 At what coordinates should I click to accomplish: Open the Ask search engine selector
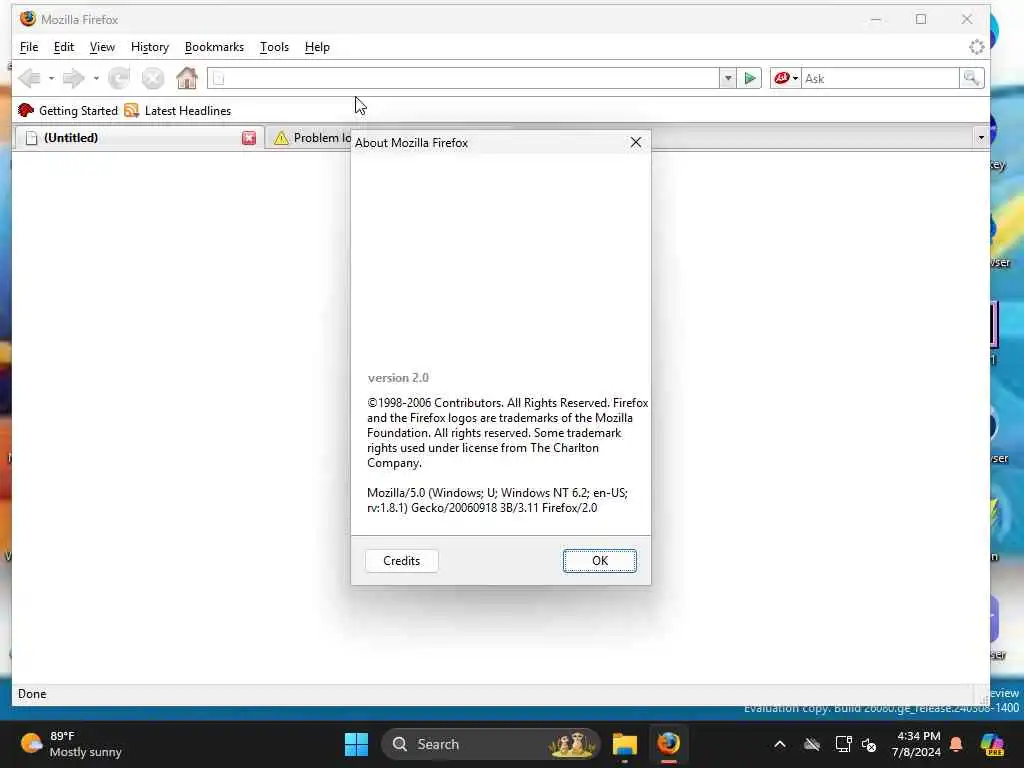tap(786, 78)
